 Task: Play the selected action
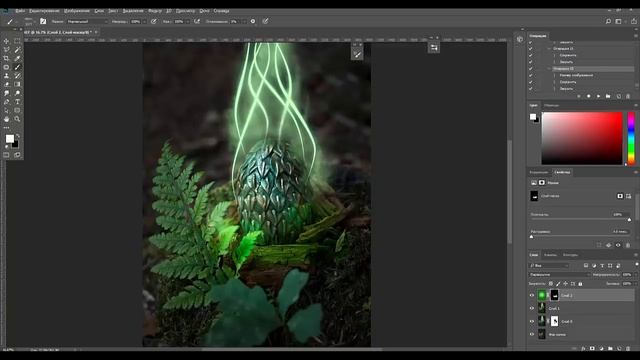598,96
